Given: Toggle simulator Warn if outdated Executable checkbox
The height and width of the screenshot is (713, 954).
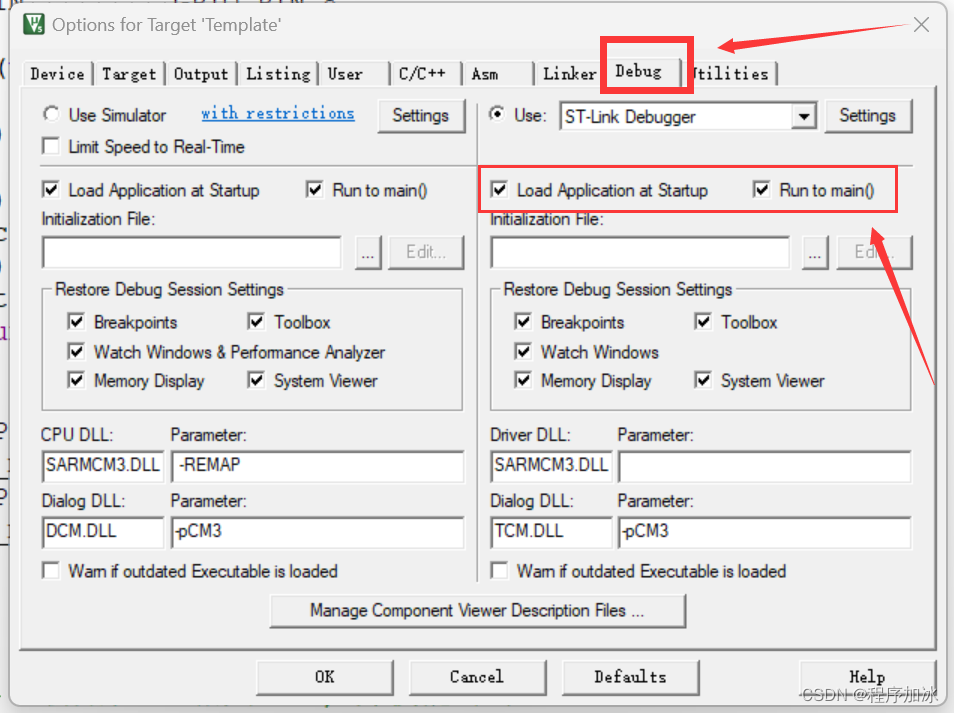Looking at the screenshot, I should (51, 571).
